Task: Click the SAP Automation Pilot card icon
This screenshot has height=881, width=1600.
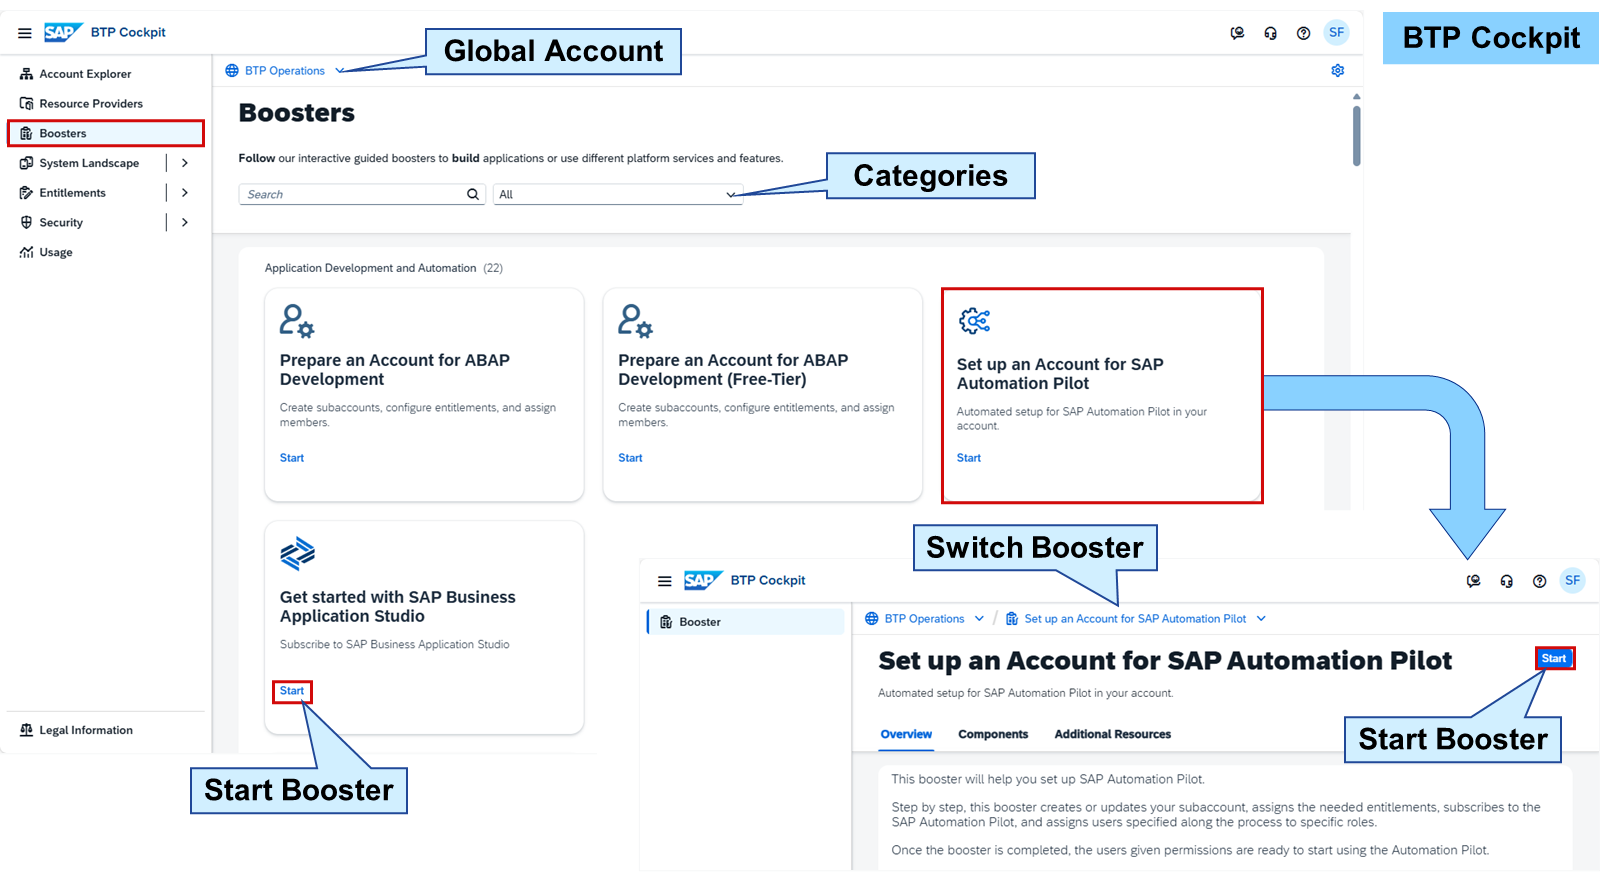Action: pos(975,321)
